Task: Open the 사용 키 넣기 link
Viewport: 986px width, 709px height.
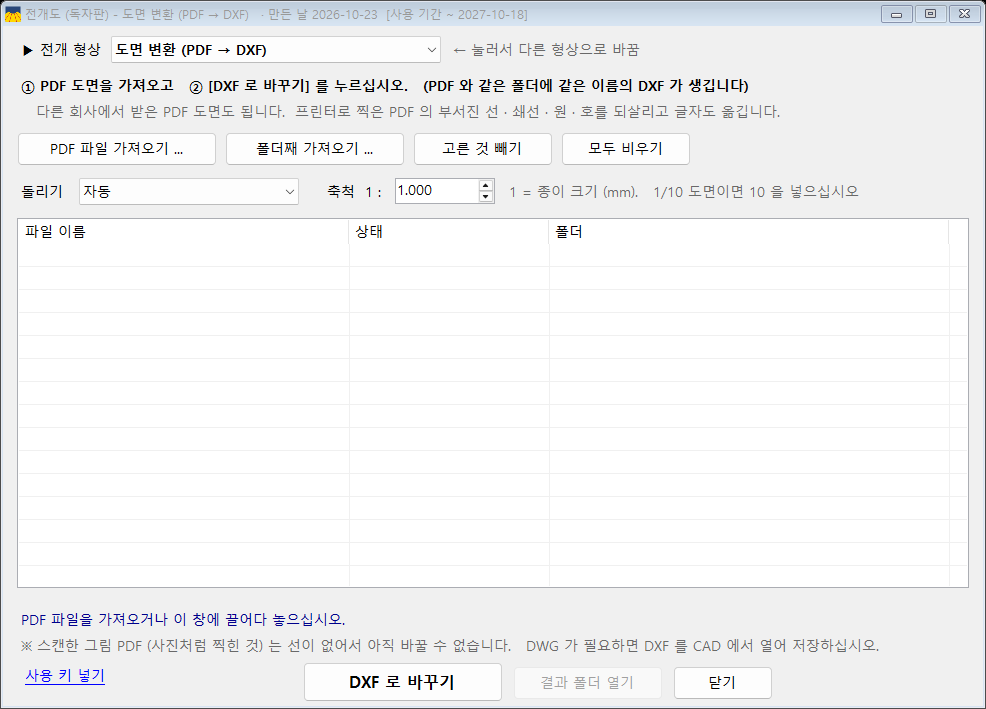Action: [65, 676]
